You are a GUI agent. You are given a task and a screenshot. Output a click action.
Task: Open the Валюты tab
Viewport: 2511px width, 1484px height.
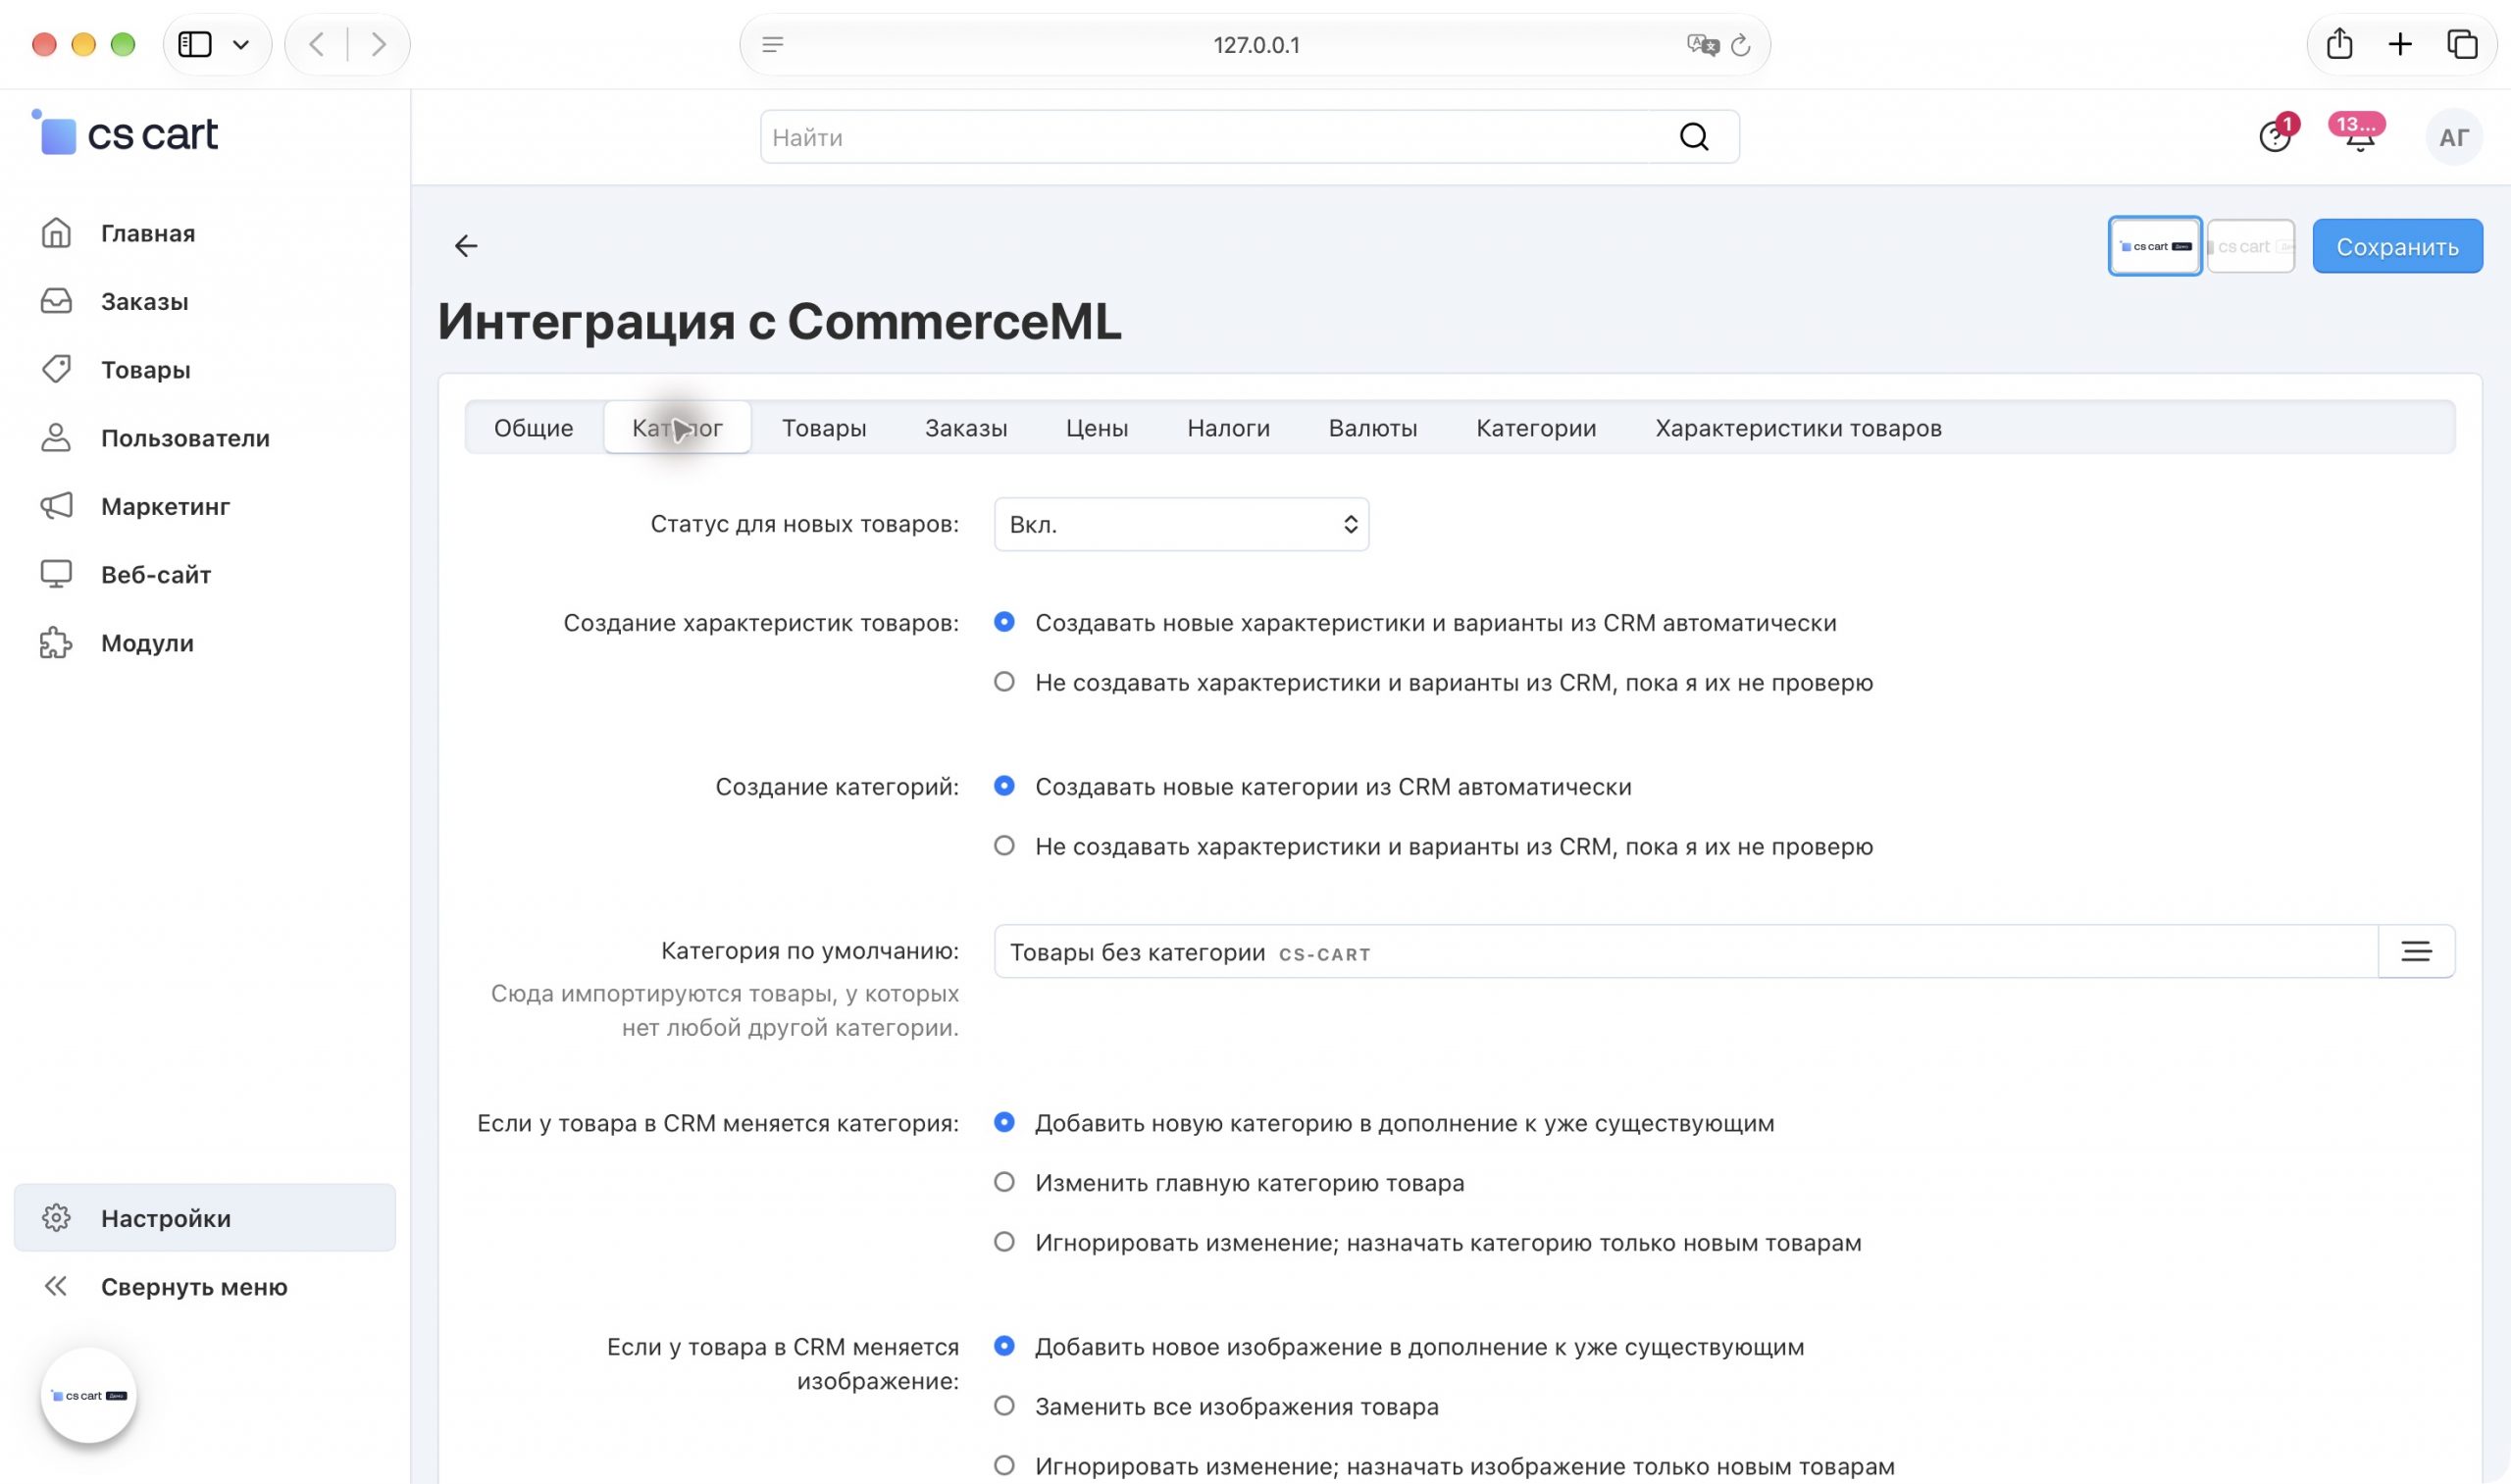click(x=1373, y=428)
